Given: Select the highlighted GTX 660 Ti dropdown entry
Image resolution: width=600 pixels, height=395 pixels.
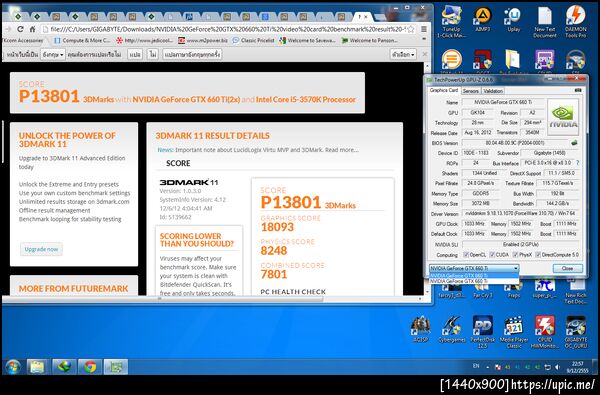Looking at the screenshot, I should tap(474, 275).
